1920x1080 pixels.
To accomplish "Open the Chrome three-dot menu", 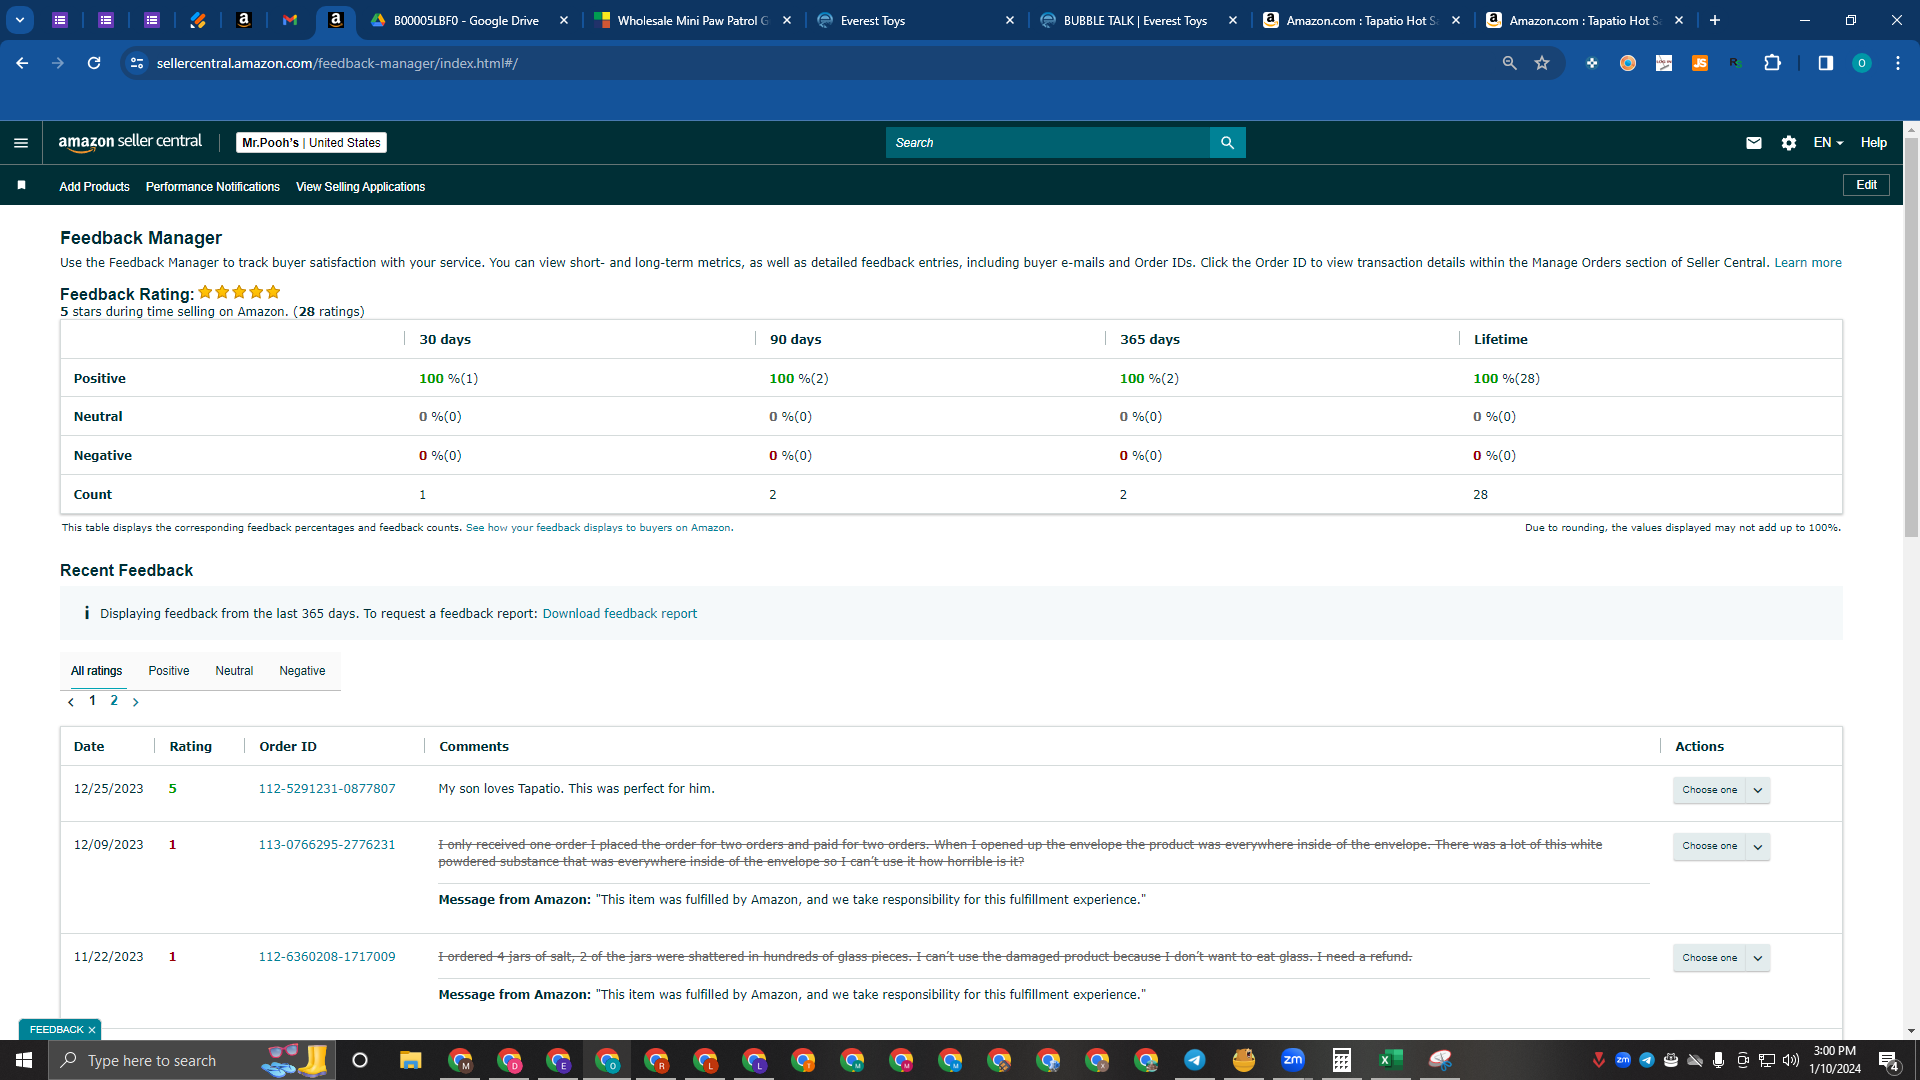I will [x=1897, y=63].
